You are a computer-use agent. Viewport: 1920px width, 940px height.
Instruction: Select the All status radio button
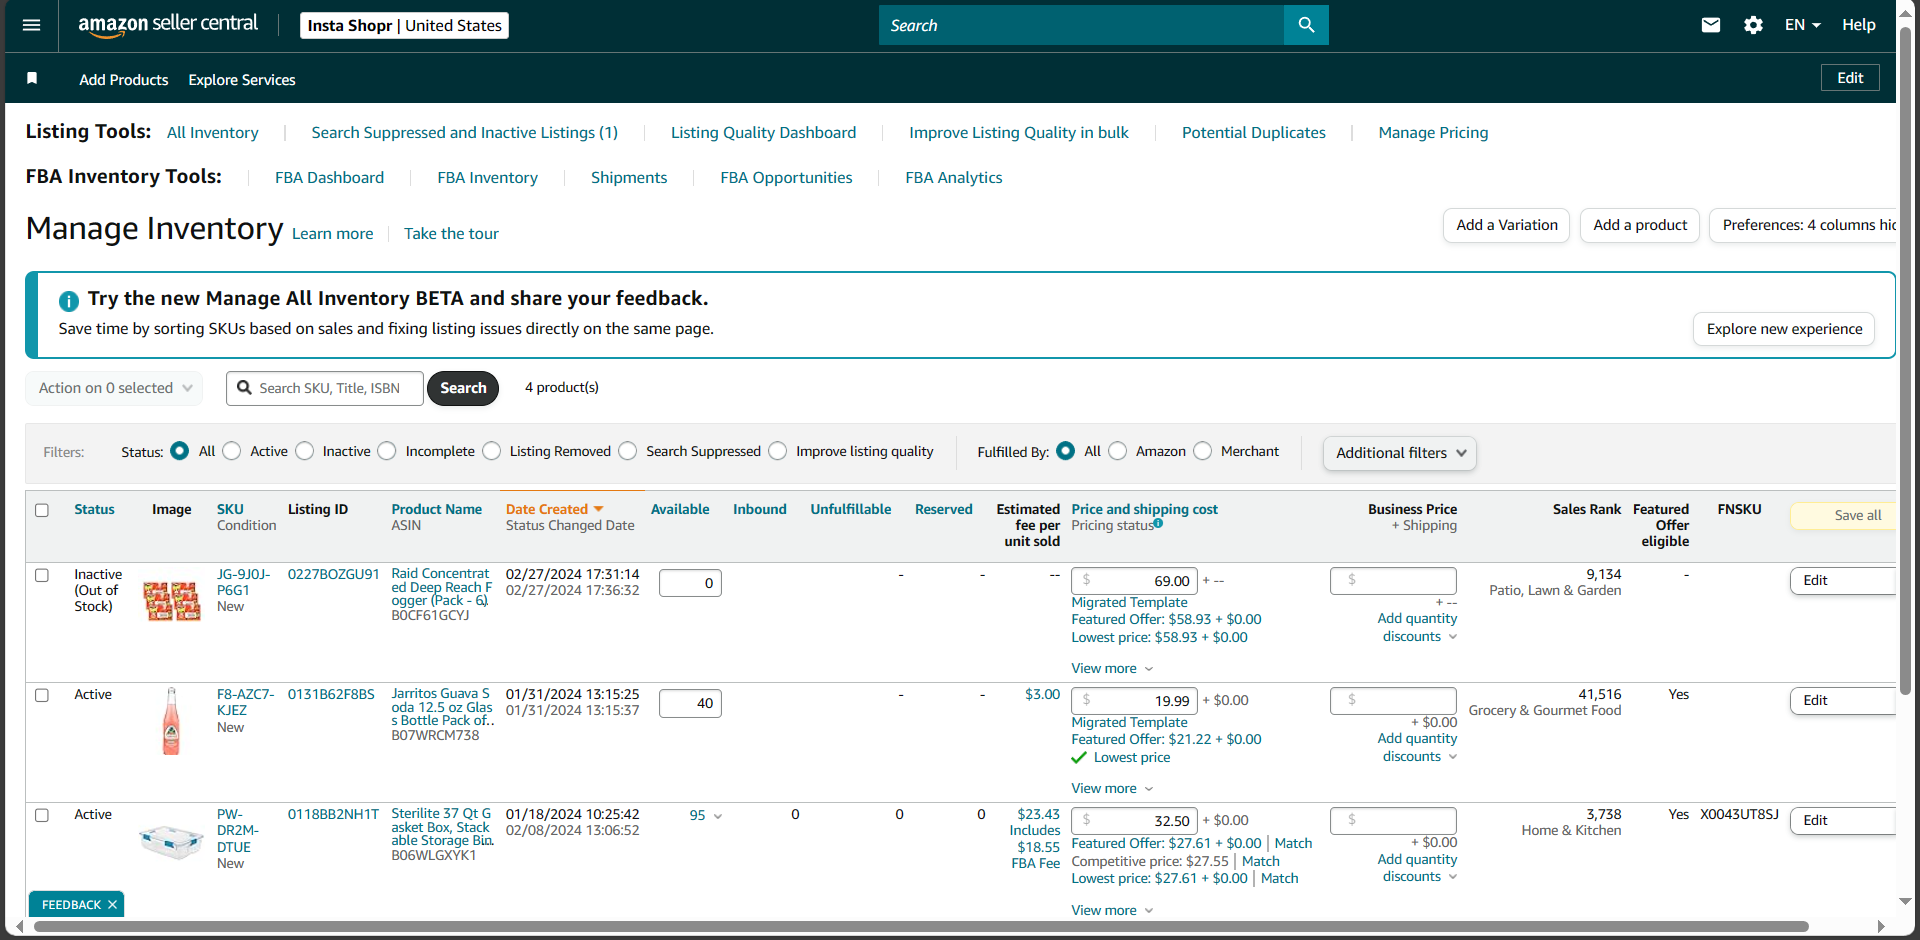pyautogui.click(x=180, y=451)
